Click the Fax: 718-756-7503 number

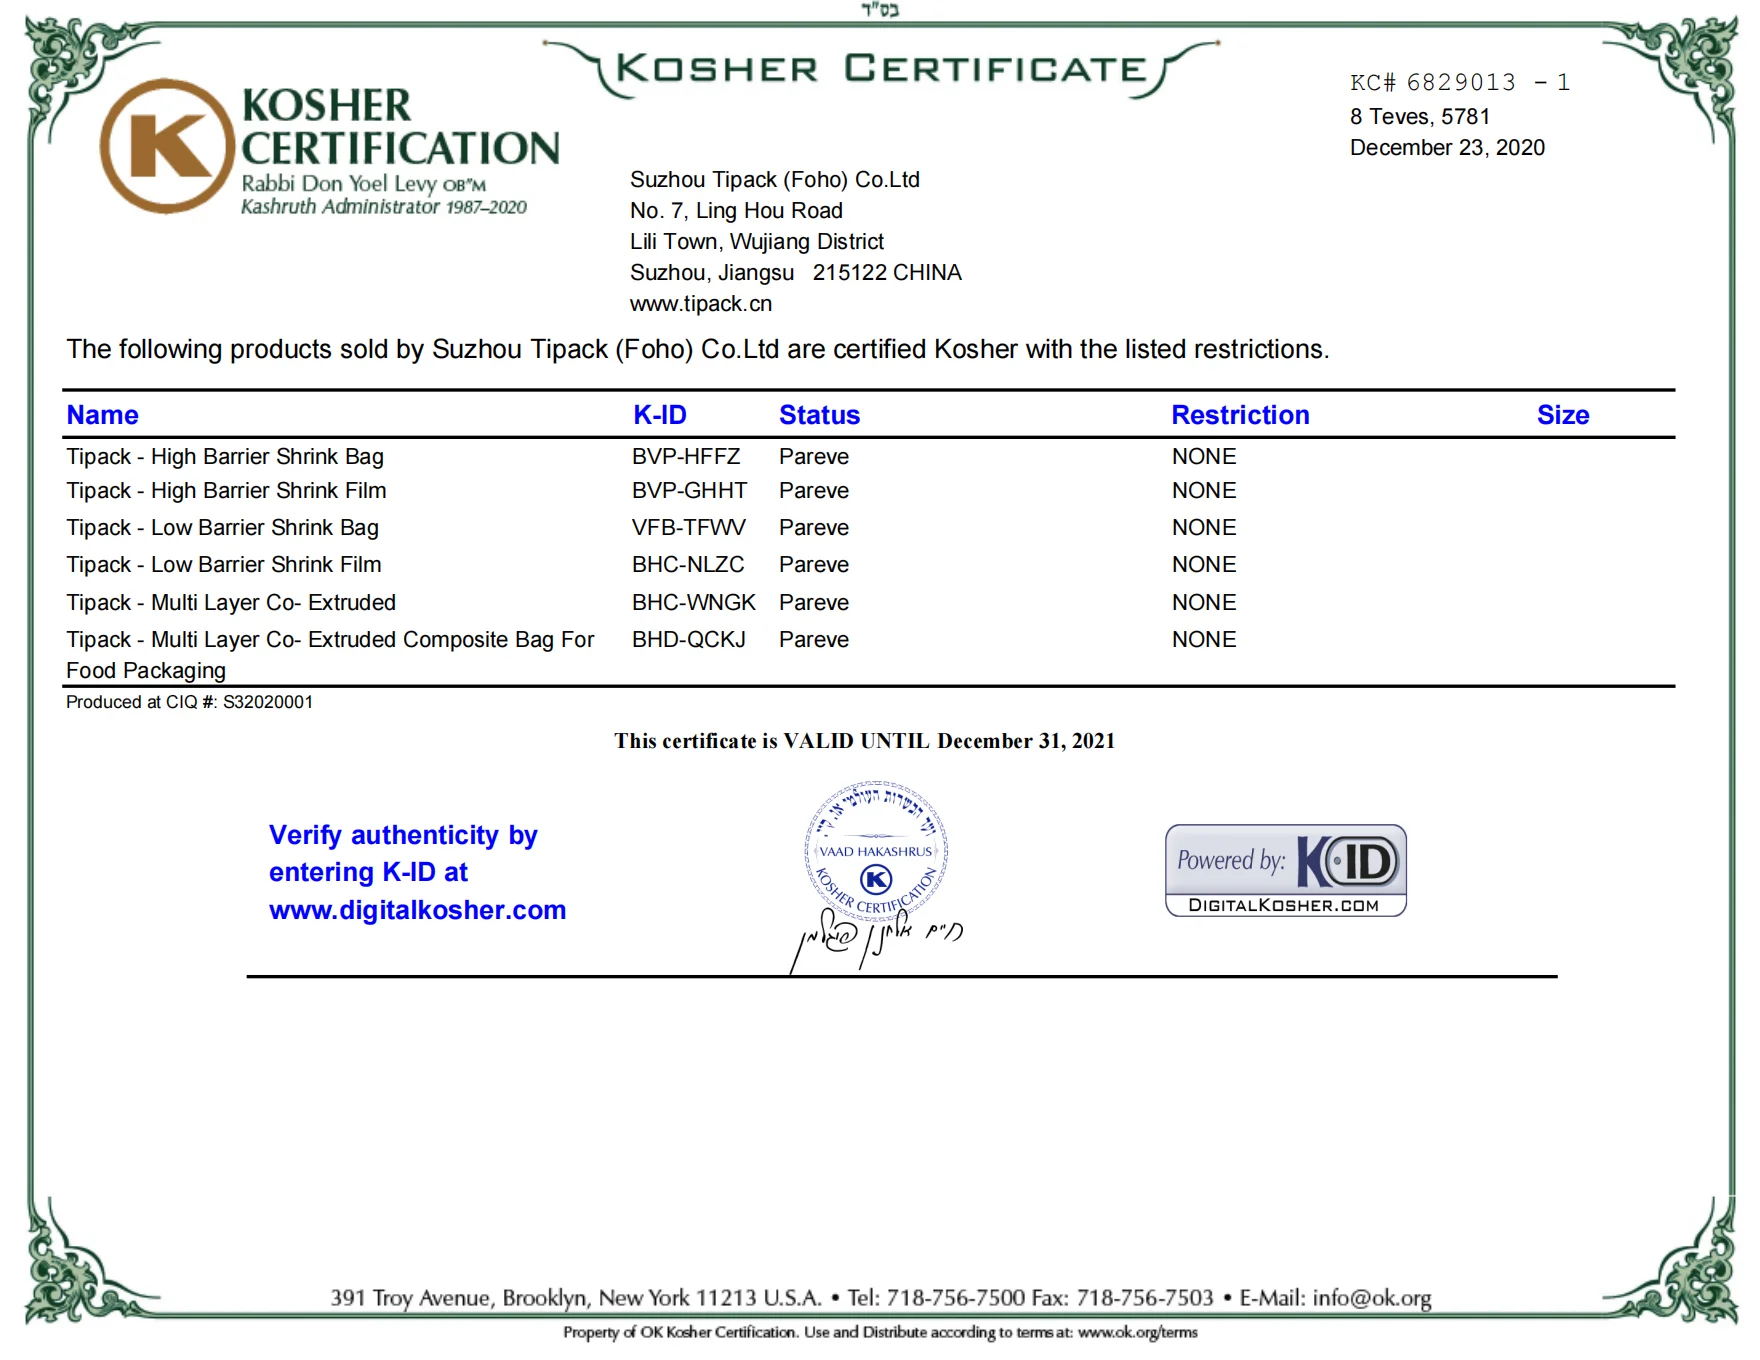[x=1123, y=1298]
